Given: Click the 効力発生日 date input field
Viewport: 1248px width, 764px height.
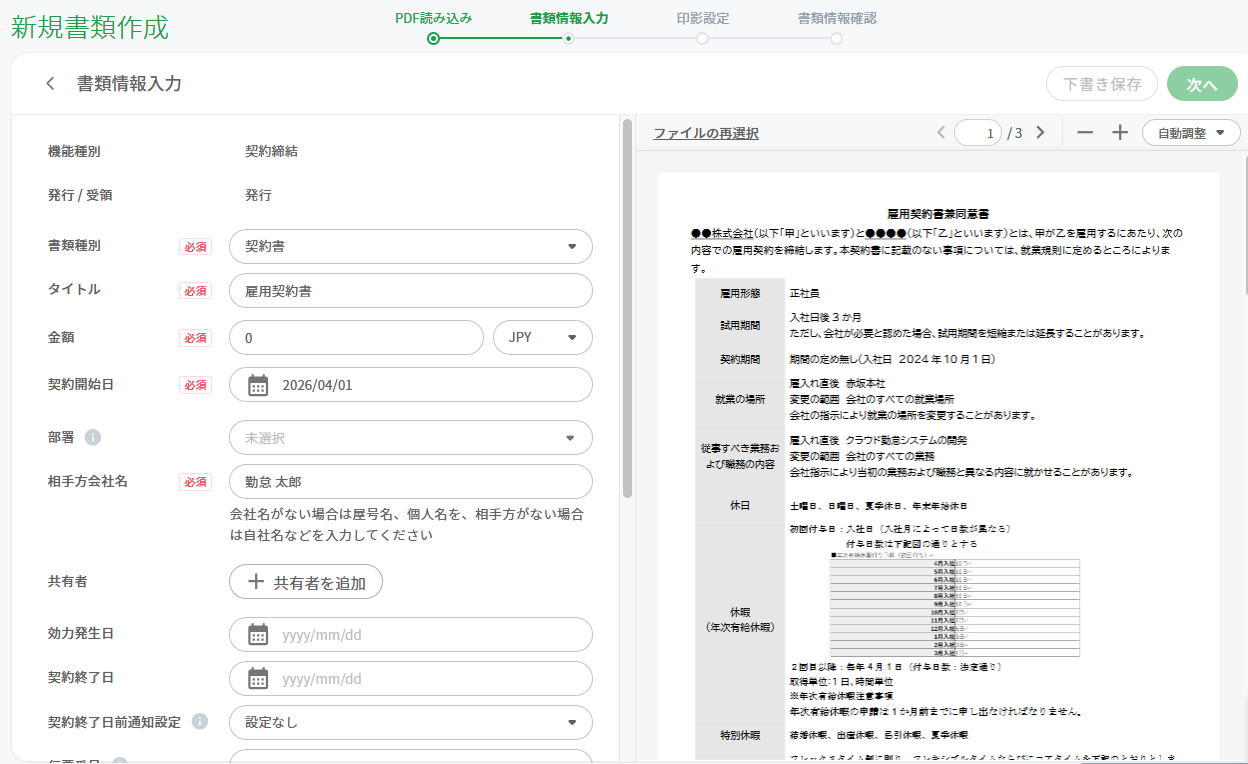Looking at the screenshot, I should pos(411,634).
